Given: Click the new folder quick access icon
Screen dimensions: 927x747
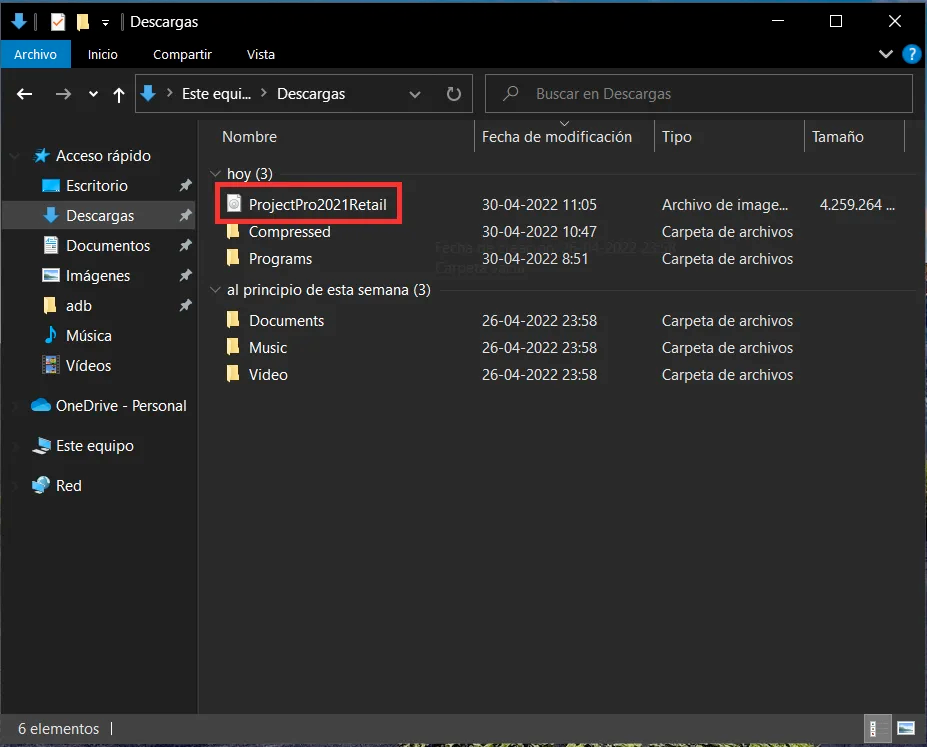Looking at the screenshot, I should tap(83, 22).
